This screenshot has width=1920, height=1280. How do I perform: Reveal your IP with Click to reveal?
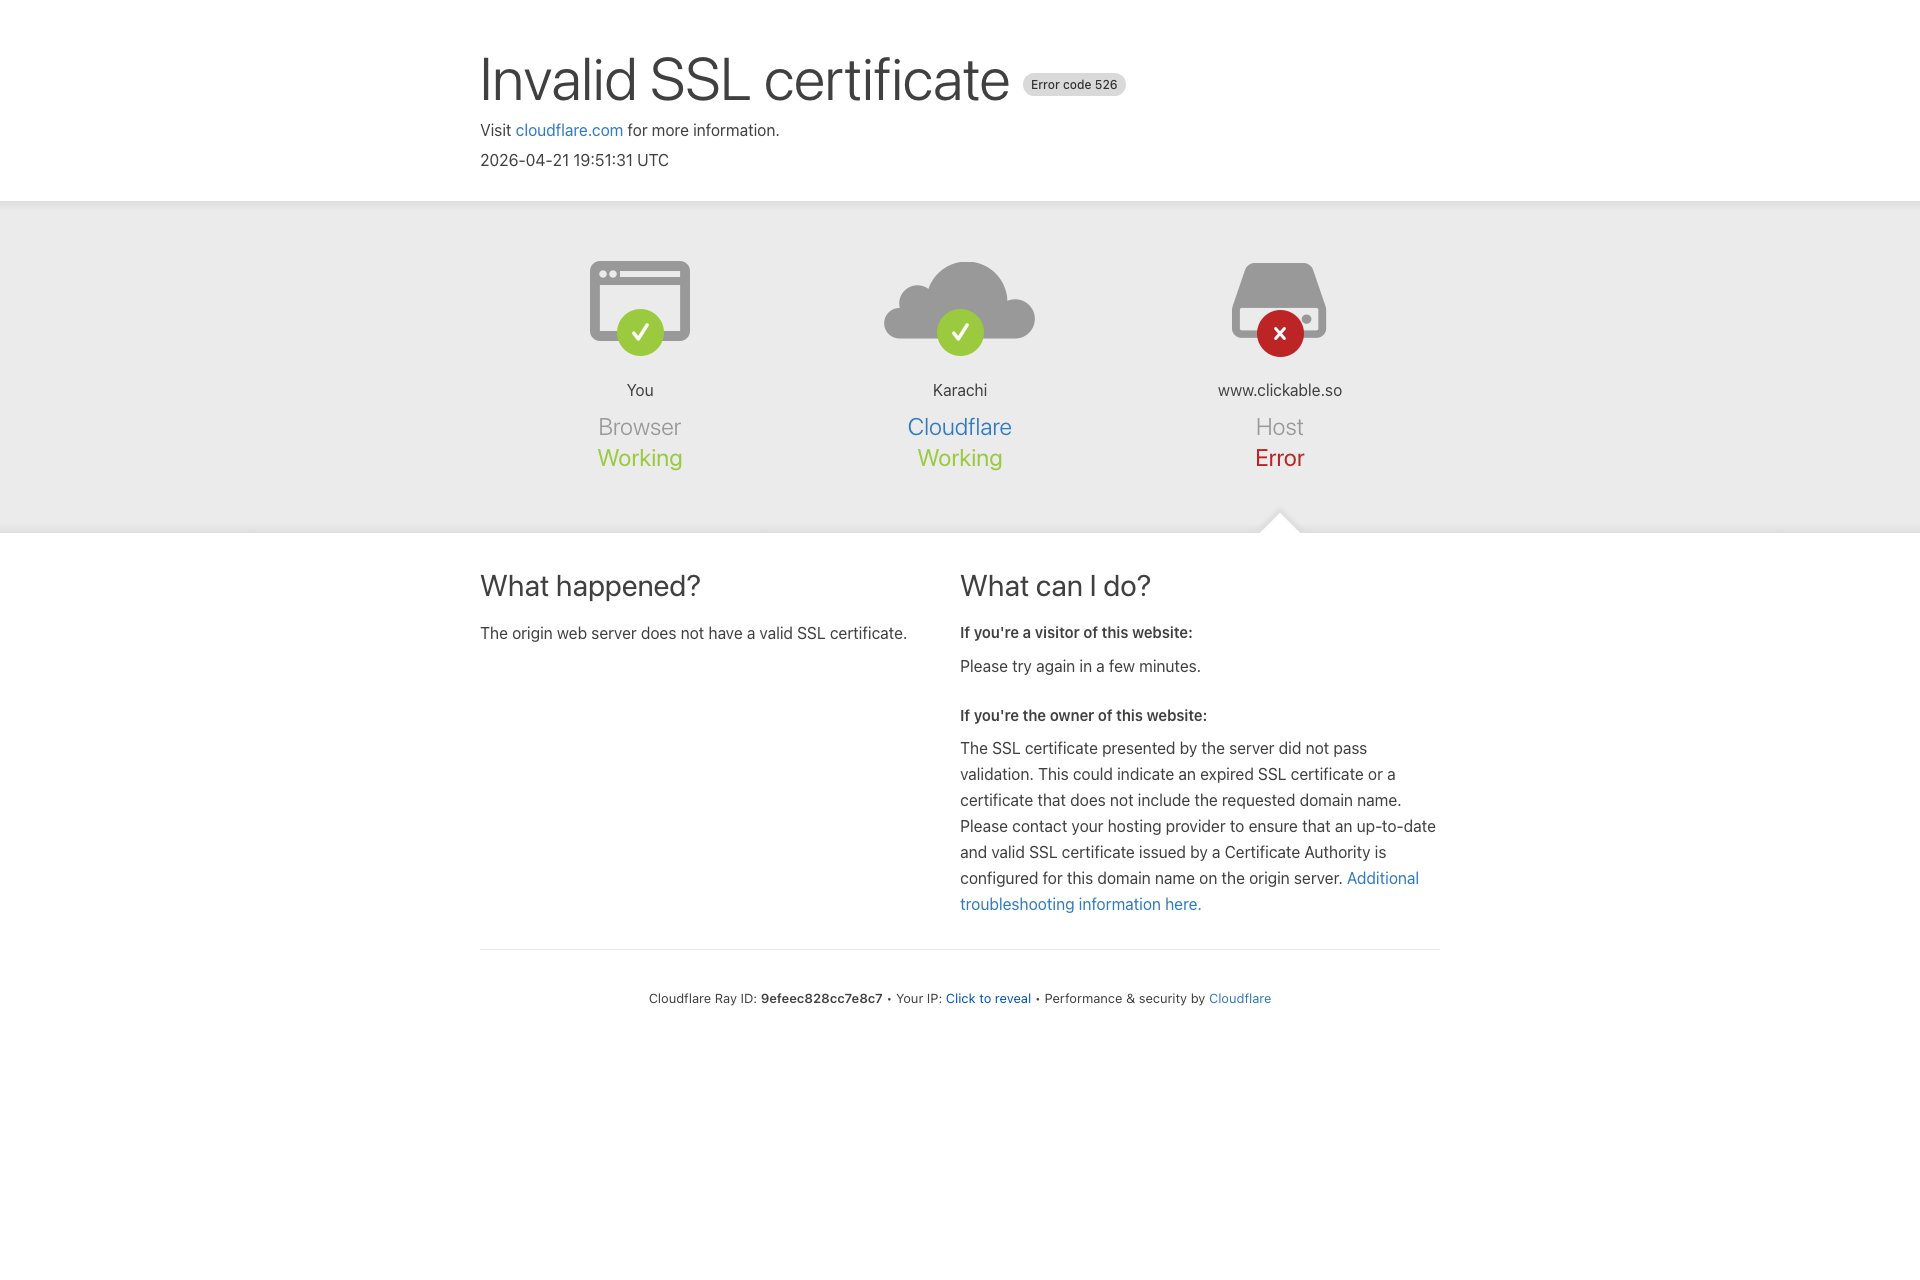[x=987, y=998]
